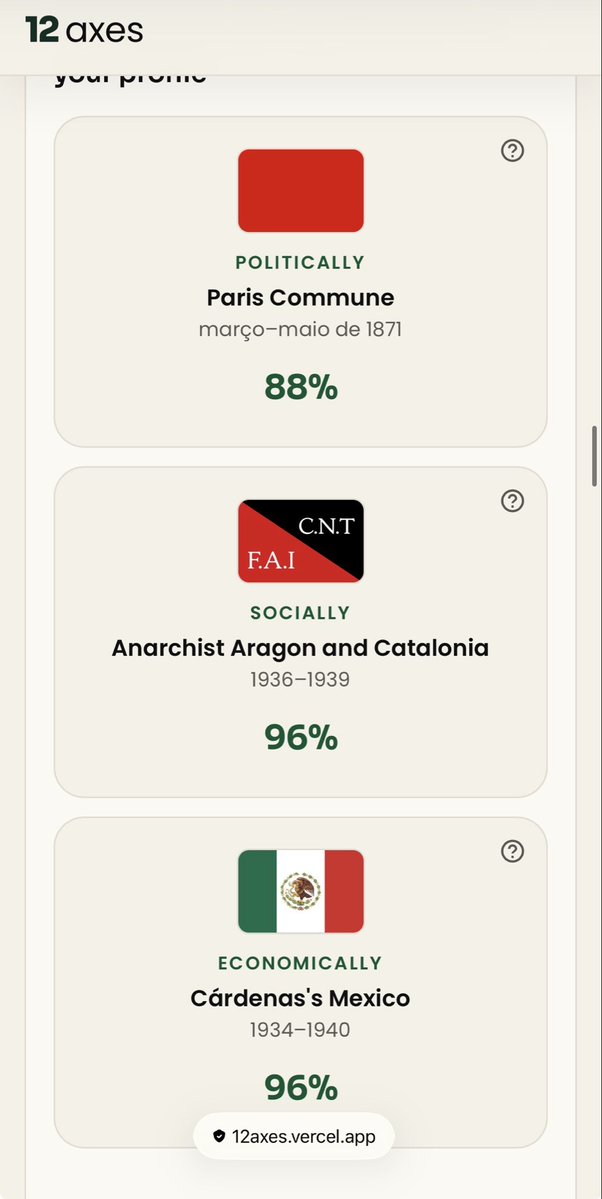The height and width of the screenshot is (1199, 602).
Task: Click the 1936–1939 date text
Action: pyautogui.click(x=301, y=679)
